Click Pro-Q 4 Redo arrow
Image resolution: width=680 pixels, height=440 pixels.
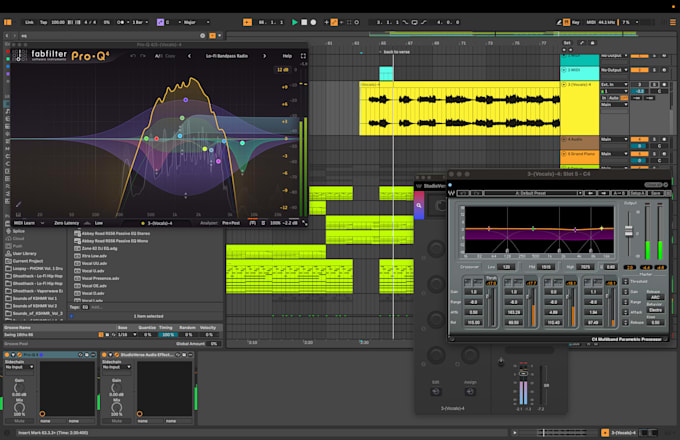(143, 56)
